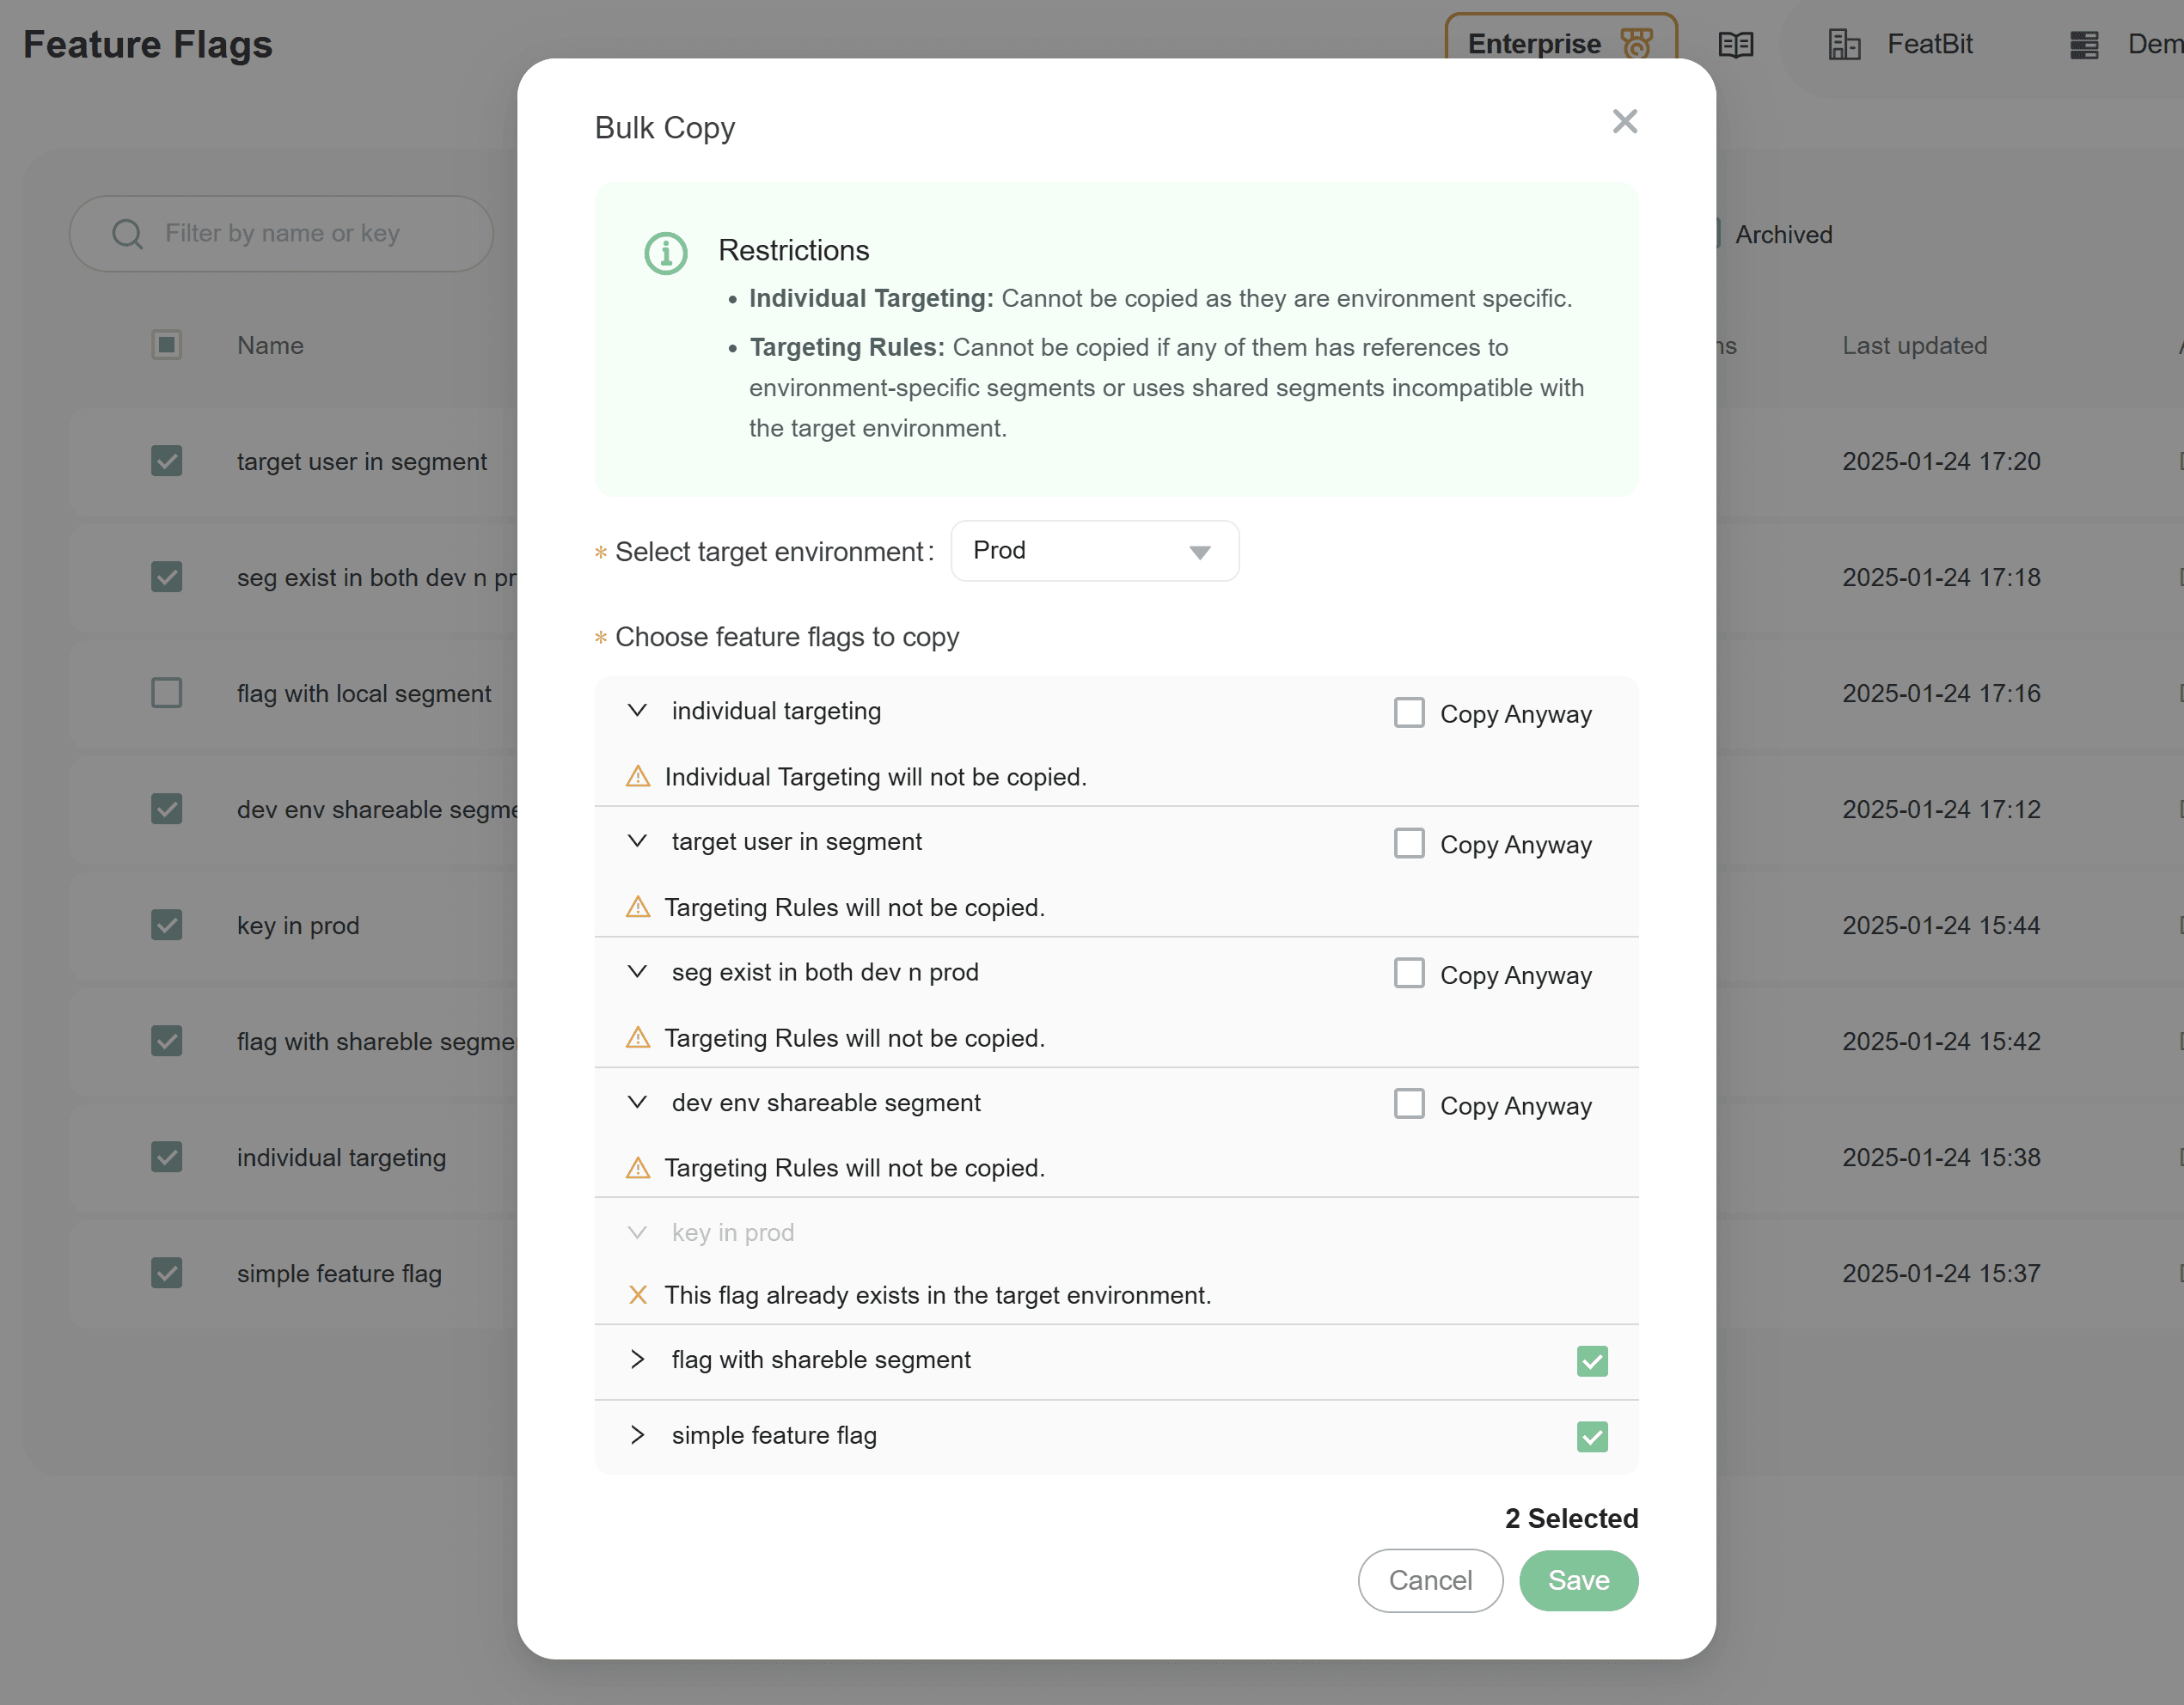Click the info icon in the Restrictions banner

666,253
